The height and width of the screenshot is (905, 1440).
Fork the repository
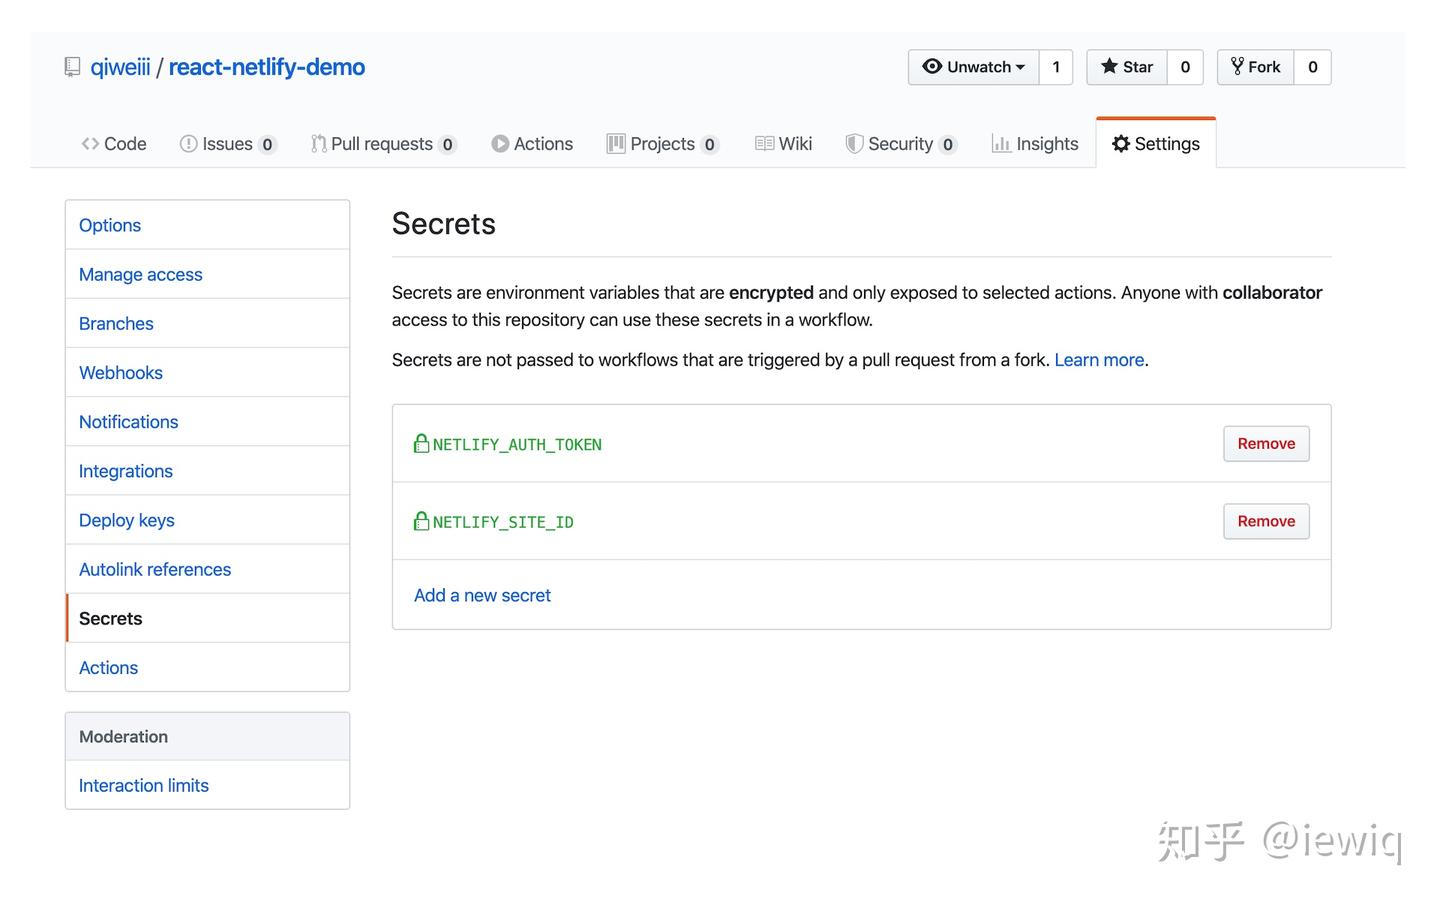1256,67
